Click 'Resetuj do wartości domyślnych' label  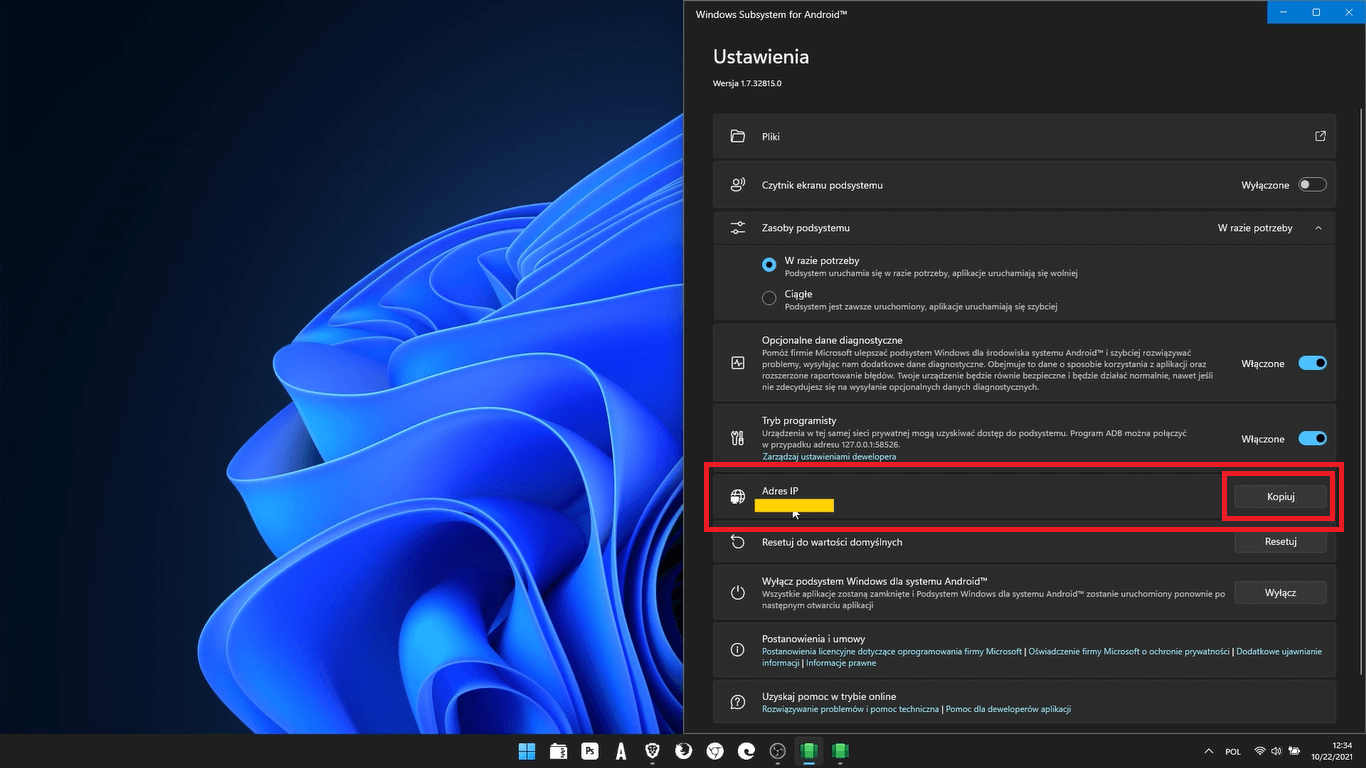coord(832,542)
